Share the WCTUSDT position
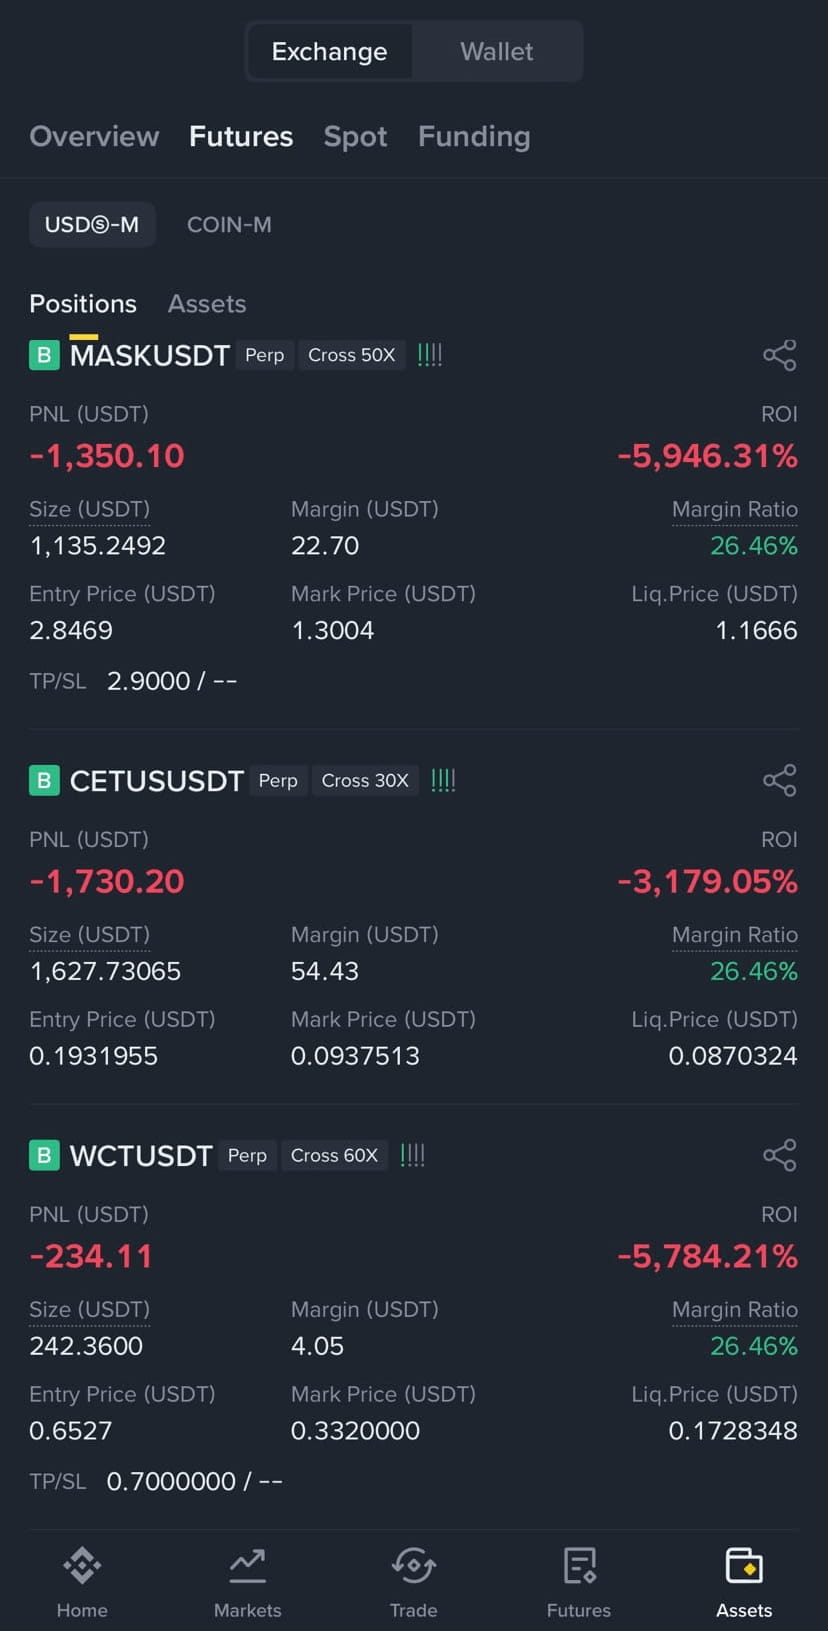828x1631 pixels. 779,1155
